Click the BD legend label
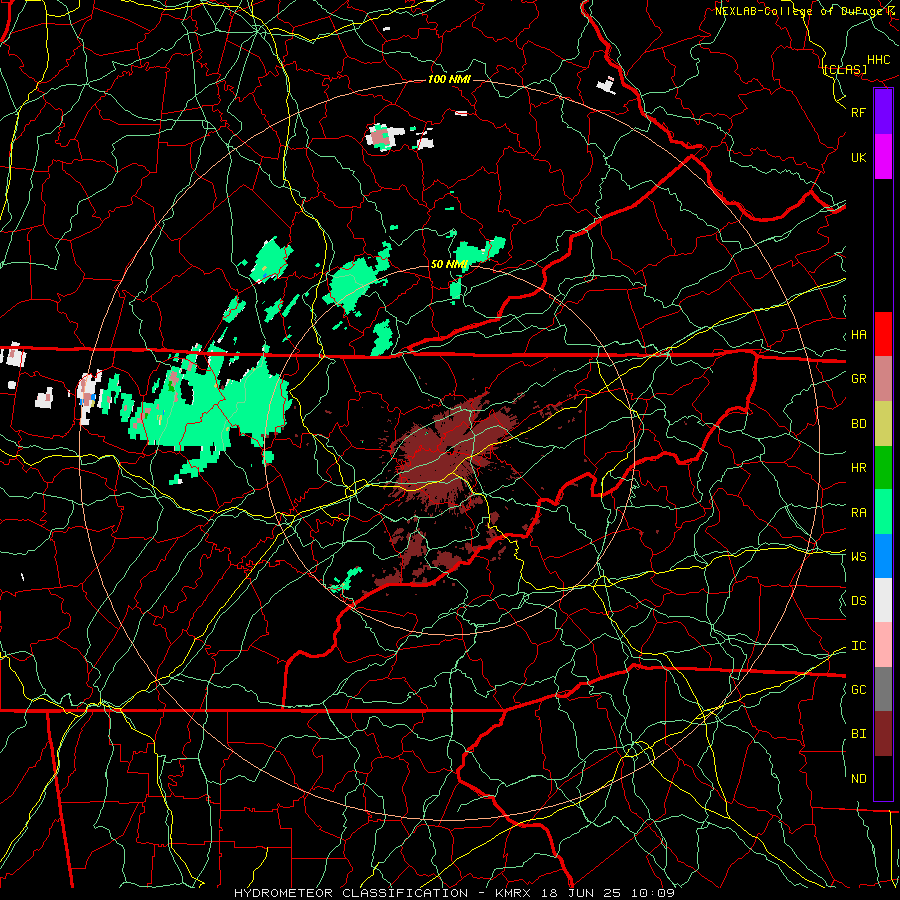The image size is (900, 900). (x=859, y=424)
